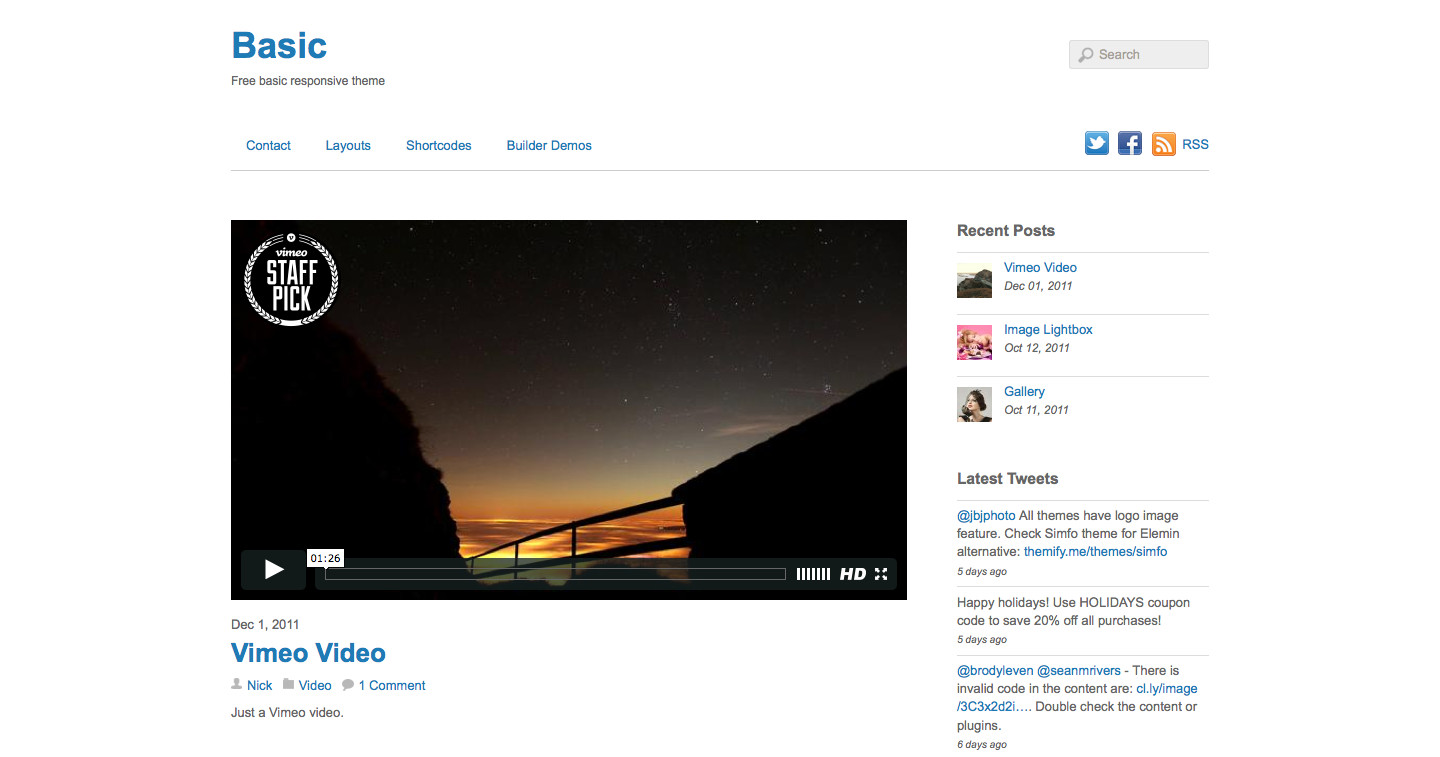Click the Vimeo Video post title heading
The width and height of the screenshot is (1440, 757).
point(308,653)
